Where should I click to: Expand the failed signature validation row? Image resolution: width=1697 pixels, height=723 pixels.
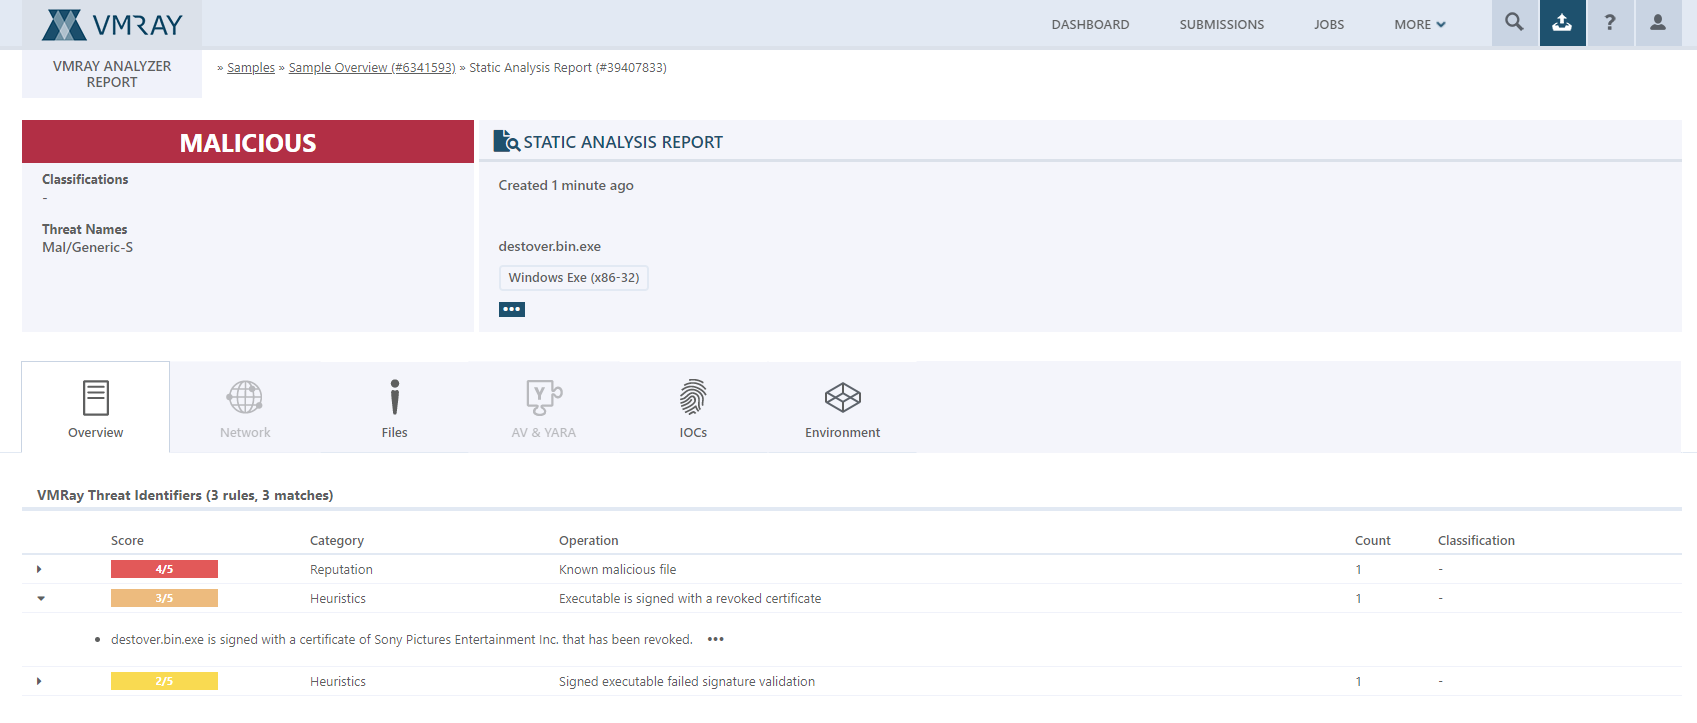tap(39, 681)
